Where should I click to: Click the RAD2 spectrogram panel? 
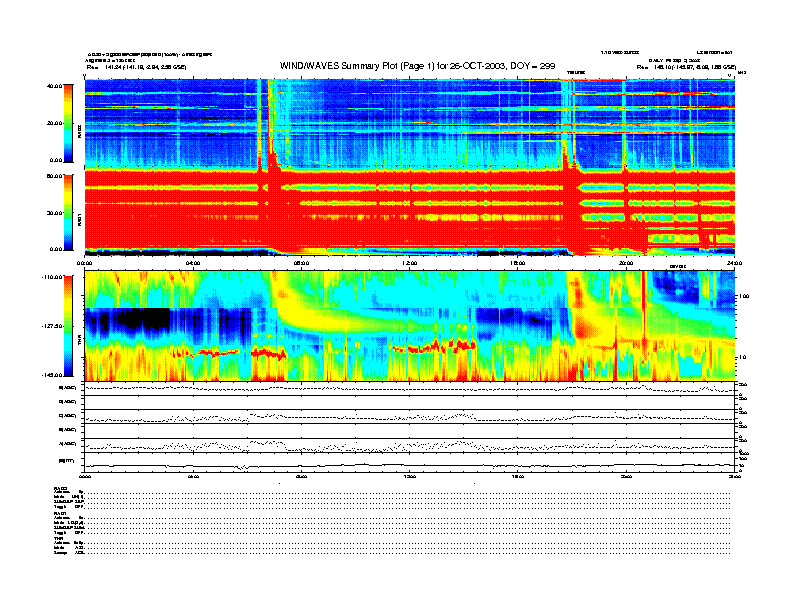tap(410, 123)
